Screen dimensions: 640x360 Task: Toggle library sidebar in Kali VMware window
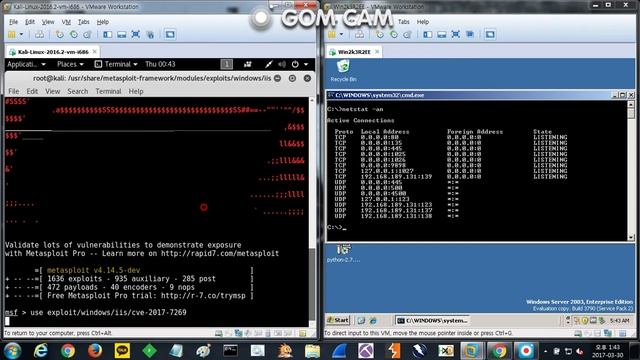coord(107,35)
